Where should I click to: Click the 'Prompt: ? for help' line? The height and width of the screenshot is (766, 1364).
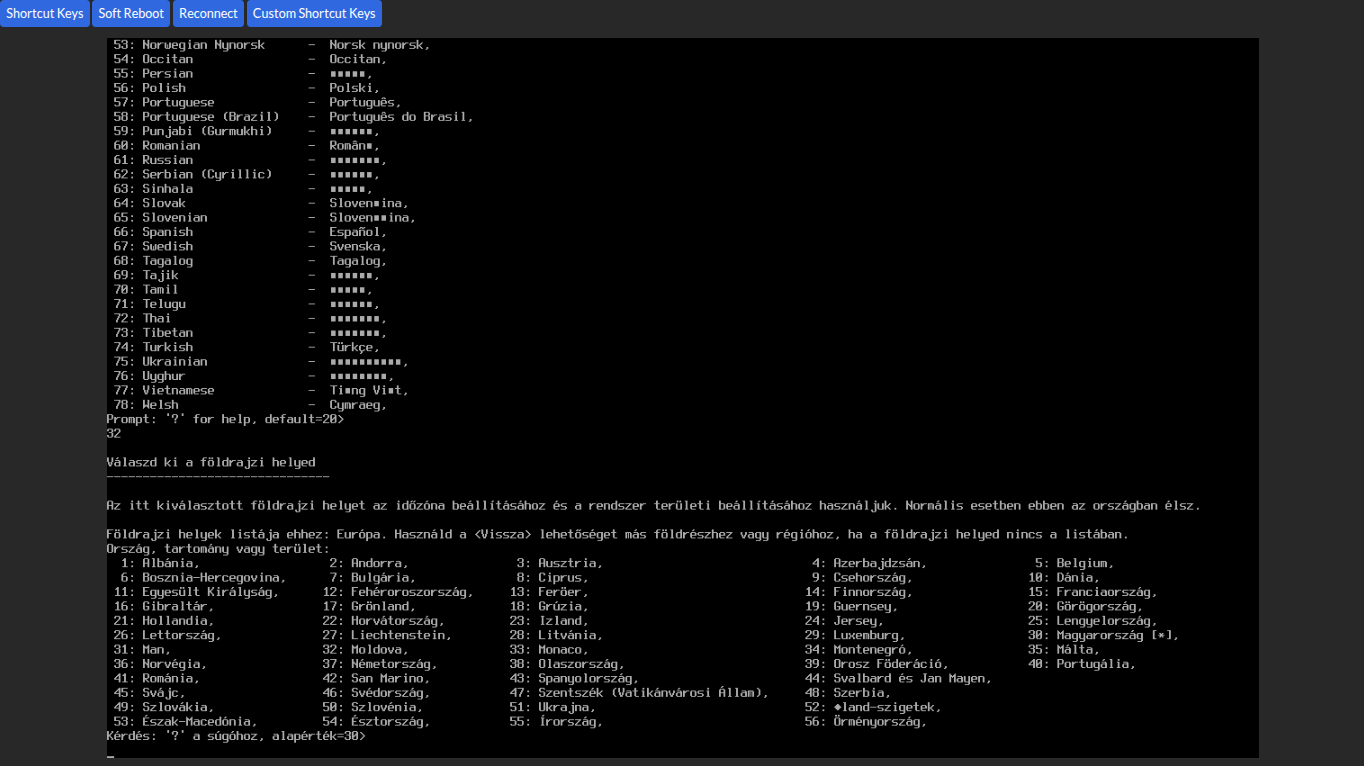225,419
